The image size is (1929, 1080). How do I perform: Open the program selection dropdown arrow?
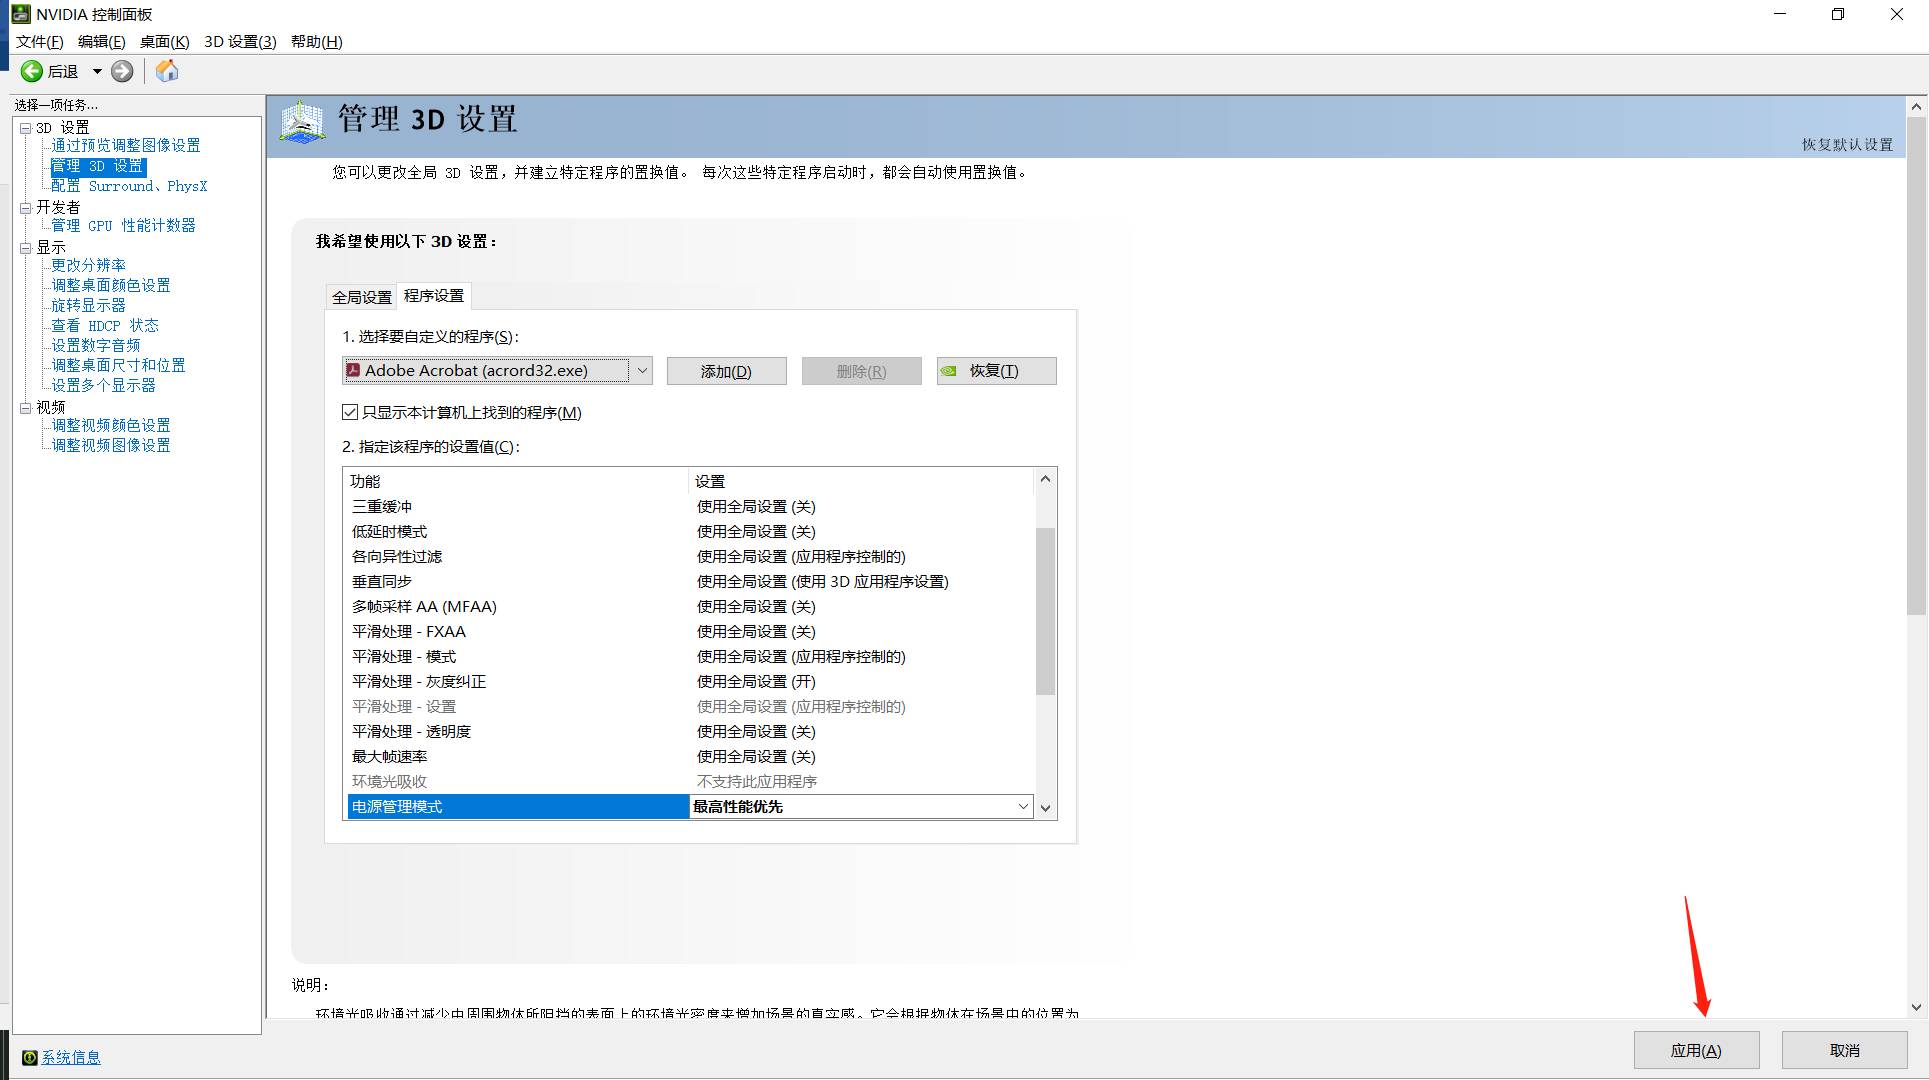tap(642, 371)
